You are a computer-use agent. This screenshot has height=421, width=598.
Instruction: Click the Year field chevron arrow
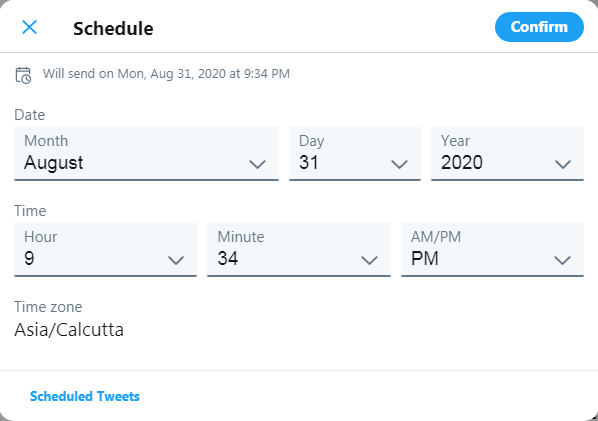(x=563, y=164)
